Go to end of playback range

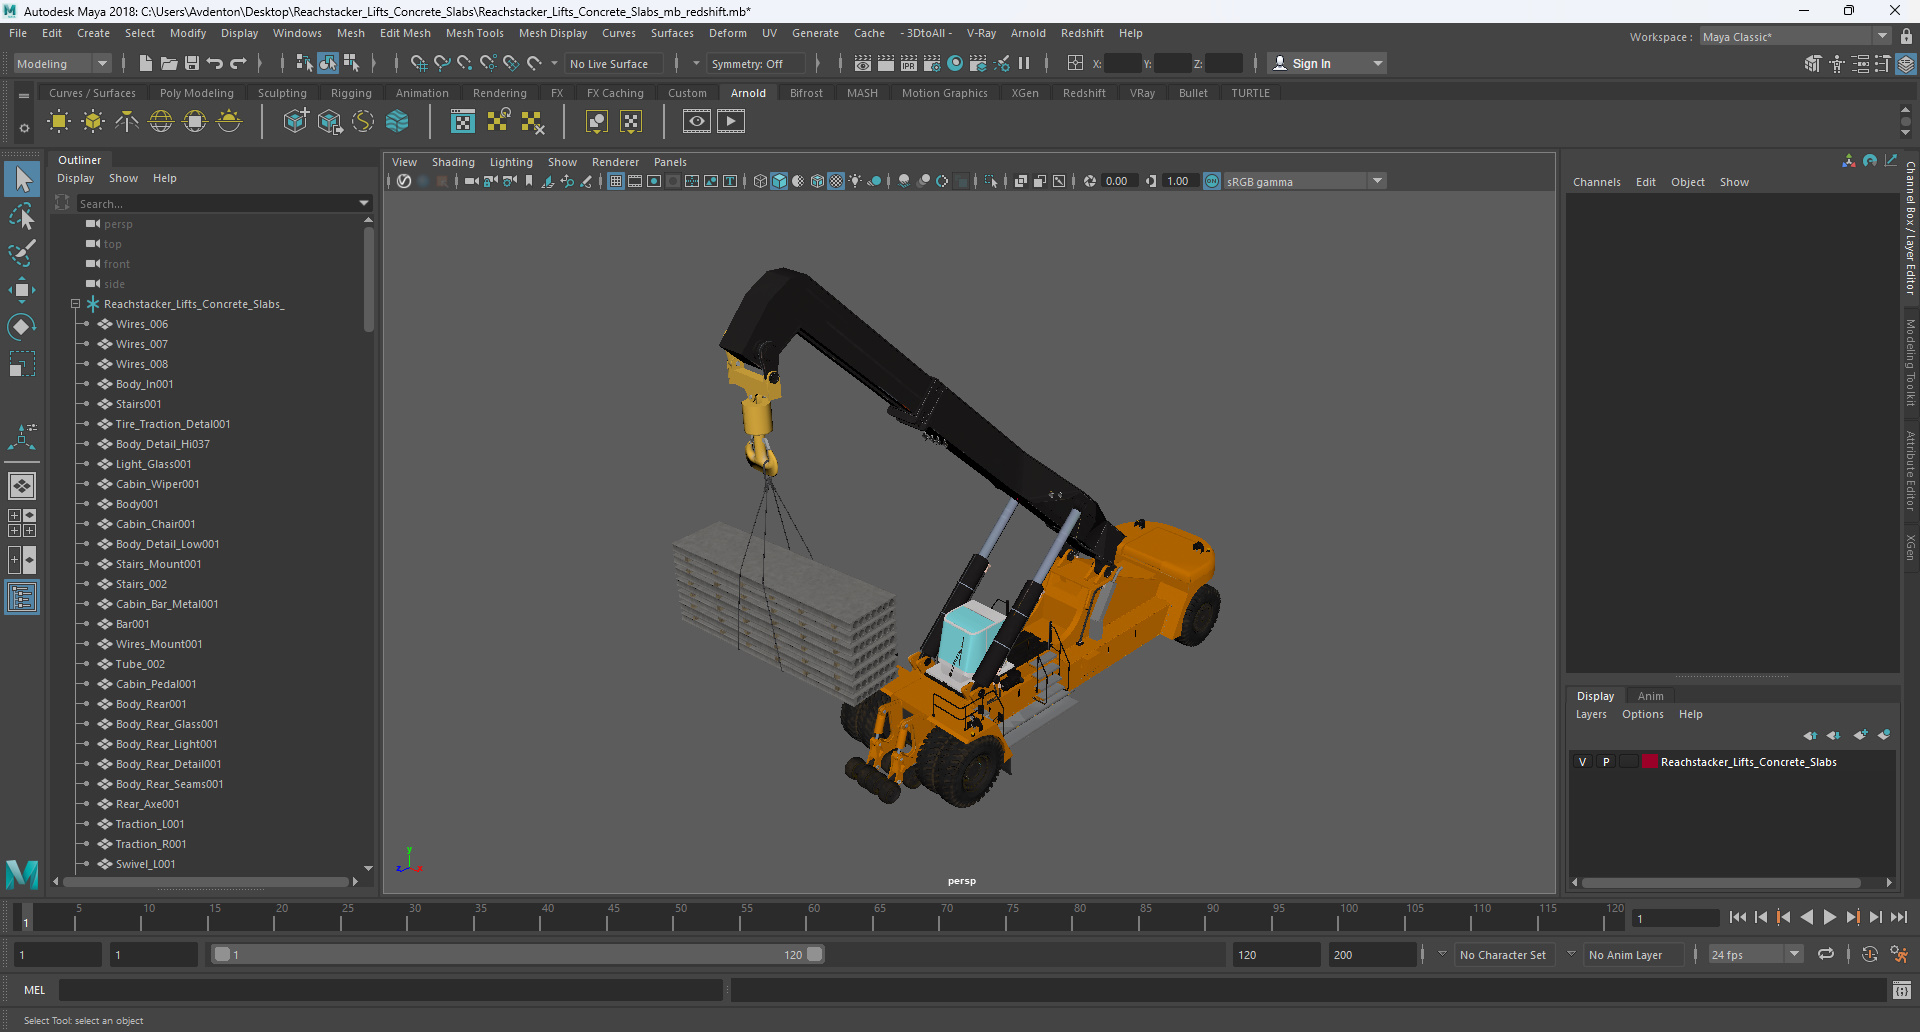coord(1898,917)
